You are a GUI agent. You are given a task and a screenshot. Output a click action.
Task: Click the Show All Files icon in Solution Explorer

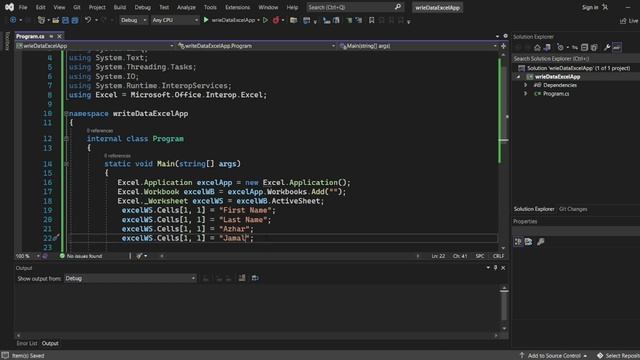pyautogui.click(x=594, y=48)
